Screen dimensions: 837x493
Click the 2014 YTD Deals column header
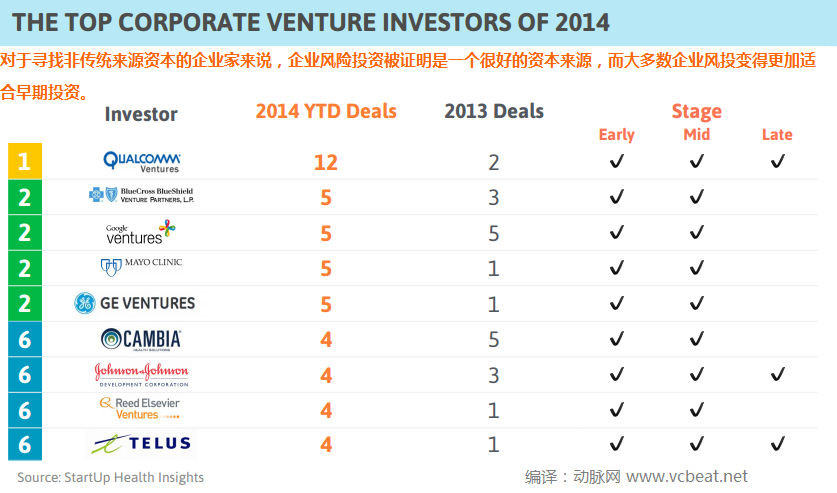pyautogui.click(x=326, y=111)
